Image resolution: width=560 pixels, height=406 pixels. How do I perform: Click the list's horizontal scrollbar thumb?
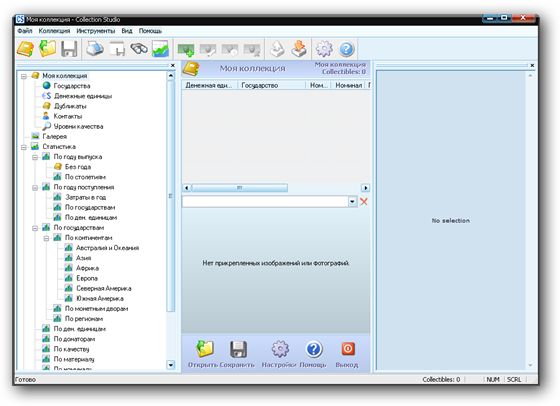click(240, 188)
